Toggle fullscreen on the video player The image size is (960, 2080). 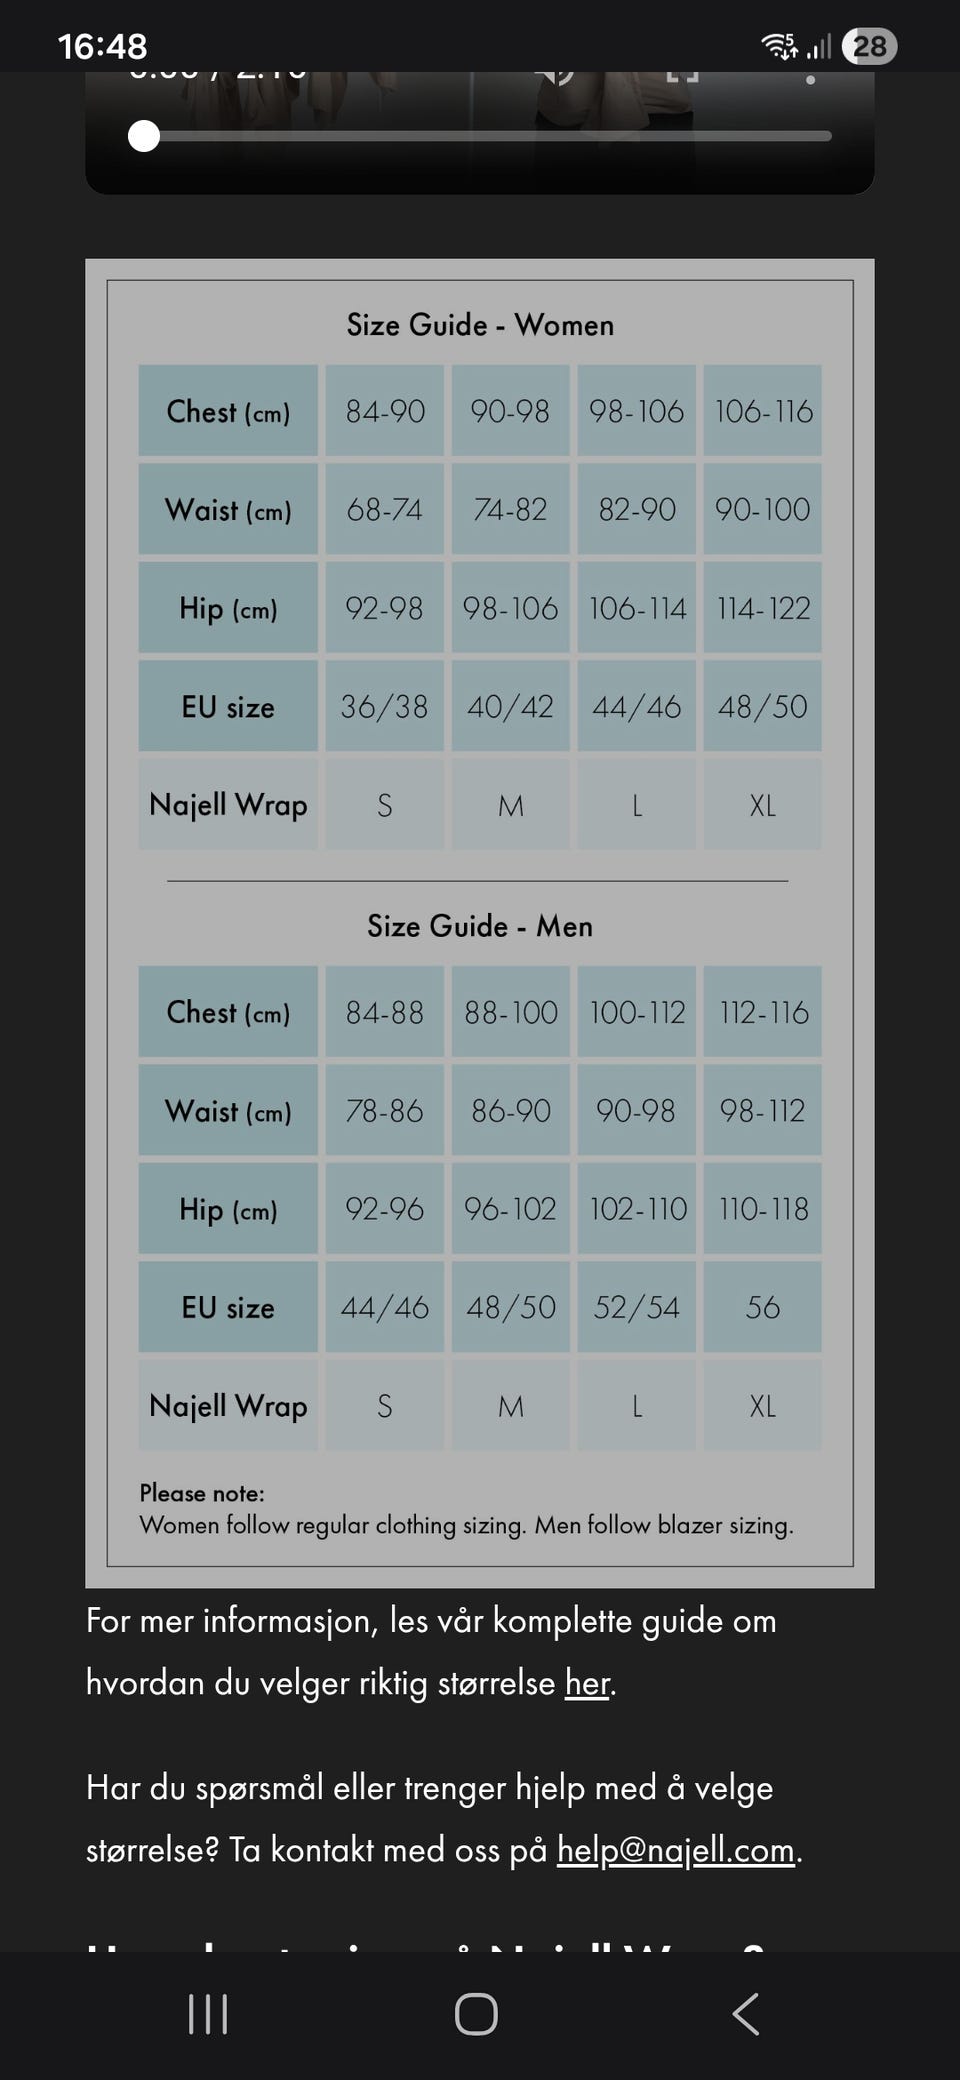682,76
